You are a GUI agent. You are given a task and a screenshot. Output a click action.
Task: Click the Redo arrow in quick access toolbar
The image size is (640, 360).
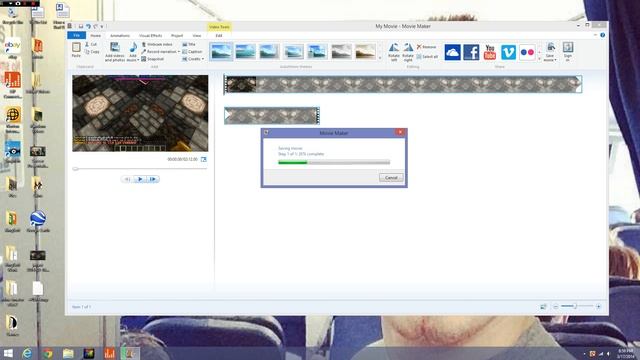[x=96, y=26]
